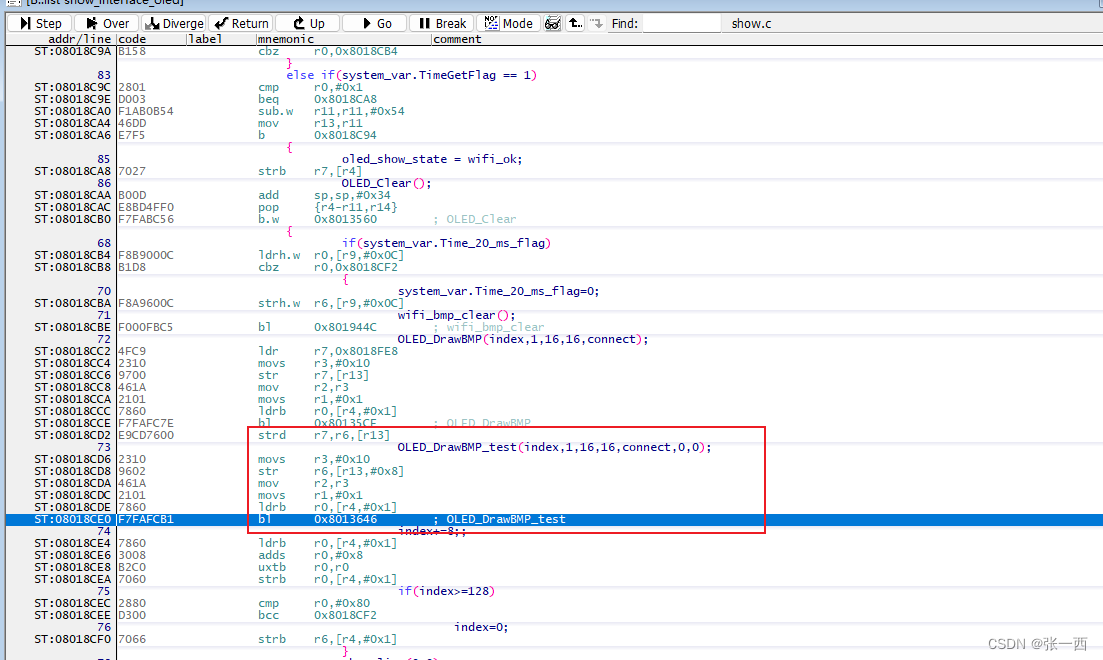Select the add sp,sp,#0x34 row
1103x660 pixels.
pos(554,195)
